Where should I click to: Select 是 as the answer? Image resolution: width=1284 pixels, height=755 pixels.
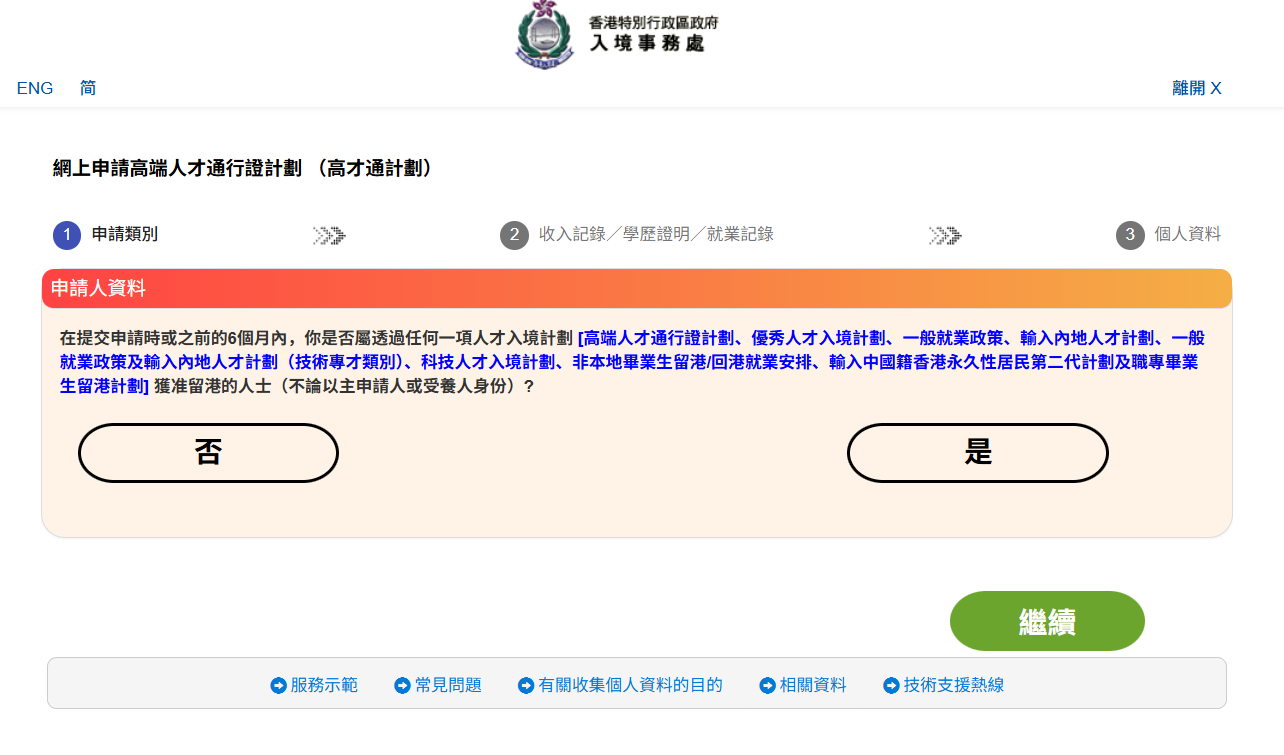pos(977,453)
